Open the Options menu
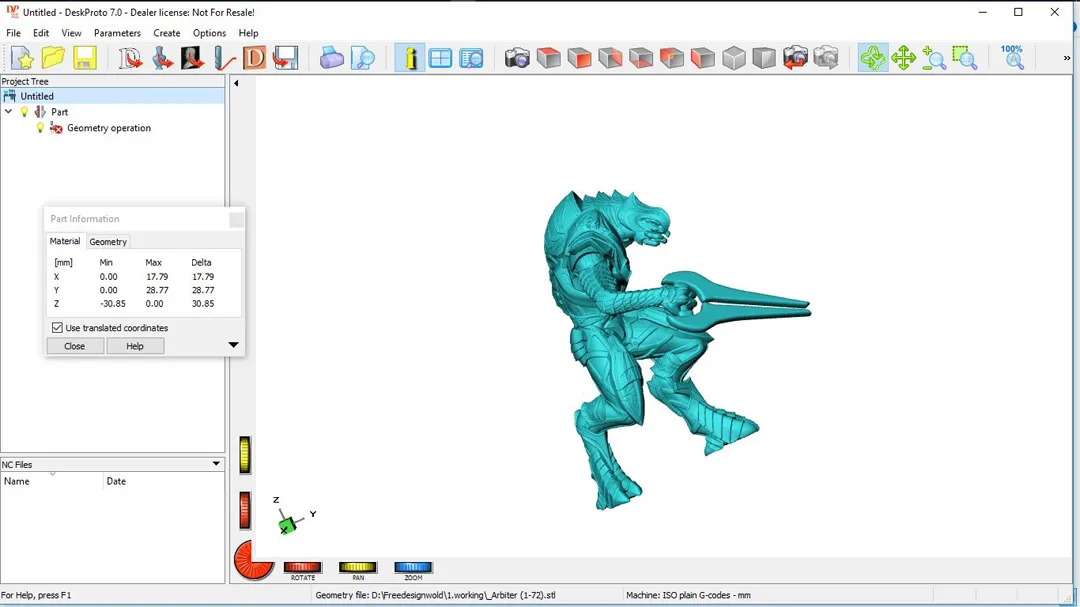Screen dimensions: 1080x607 209,33
